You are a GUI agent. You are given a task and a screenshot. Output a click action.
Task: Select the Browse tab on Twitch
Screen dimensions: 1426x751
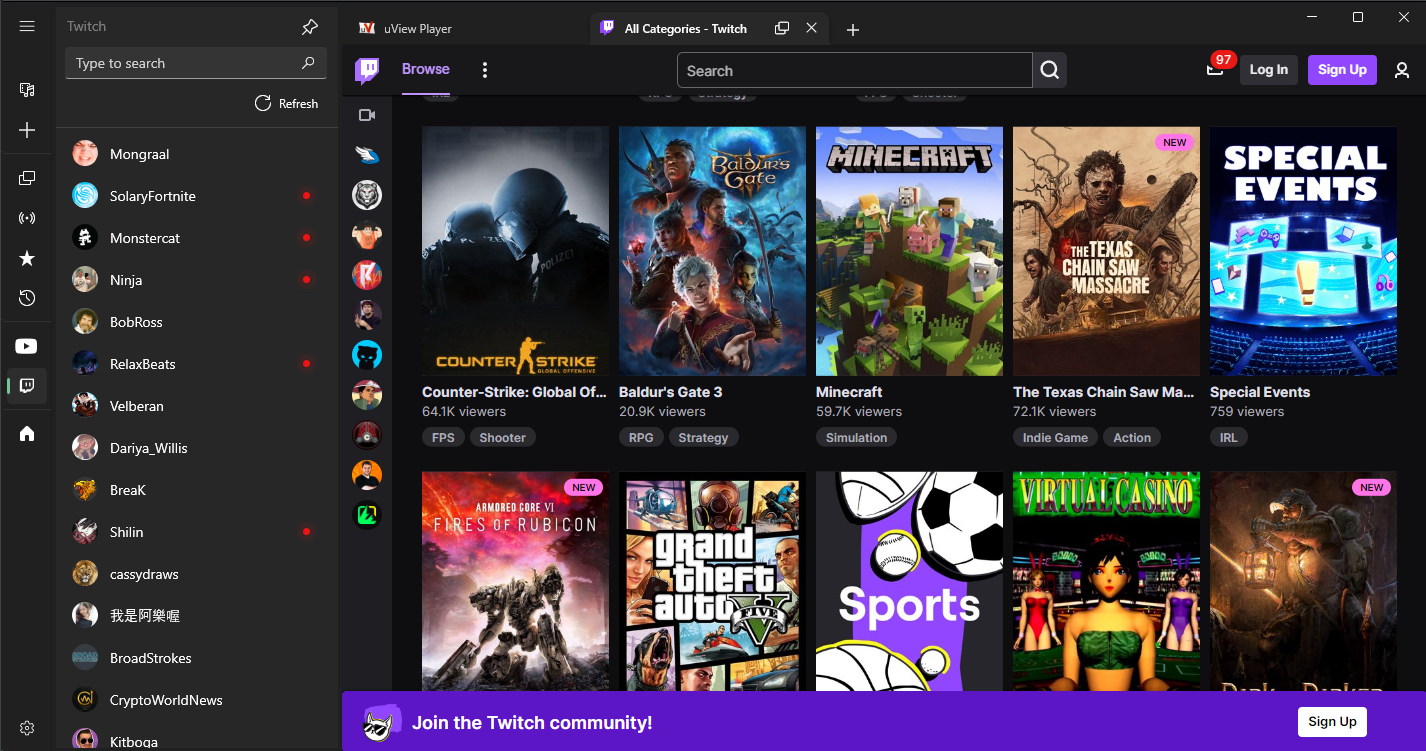(x=426, y=69)
